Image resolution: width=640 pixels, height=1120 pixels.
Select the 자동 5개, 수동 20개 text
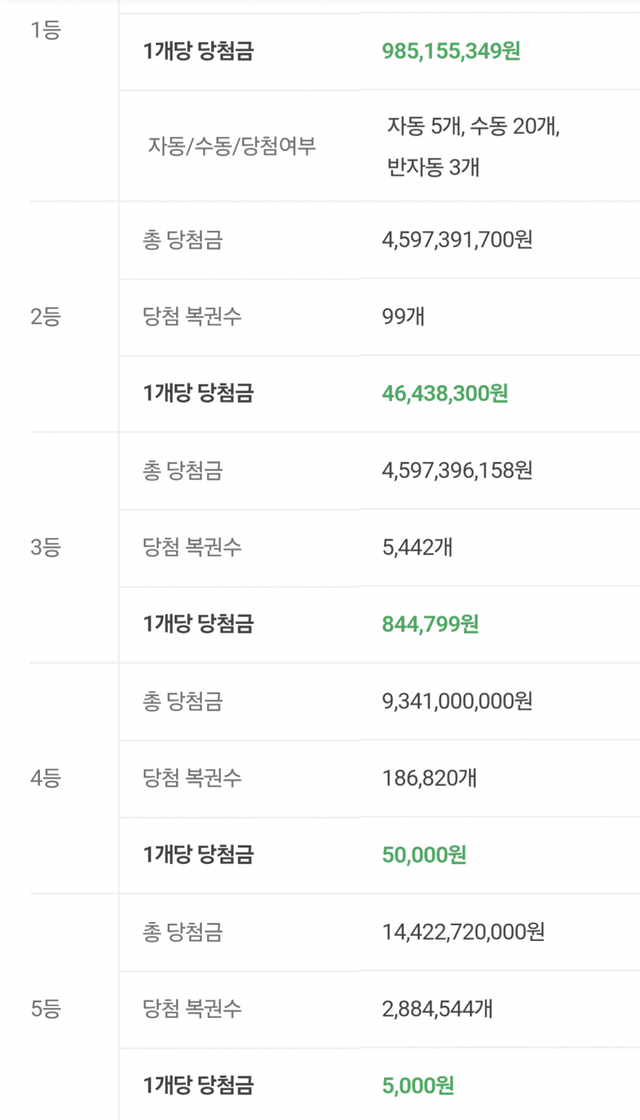click(x=472, y=126)
